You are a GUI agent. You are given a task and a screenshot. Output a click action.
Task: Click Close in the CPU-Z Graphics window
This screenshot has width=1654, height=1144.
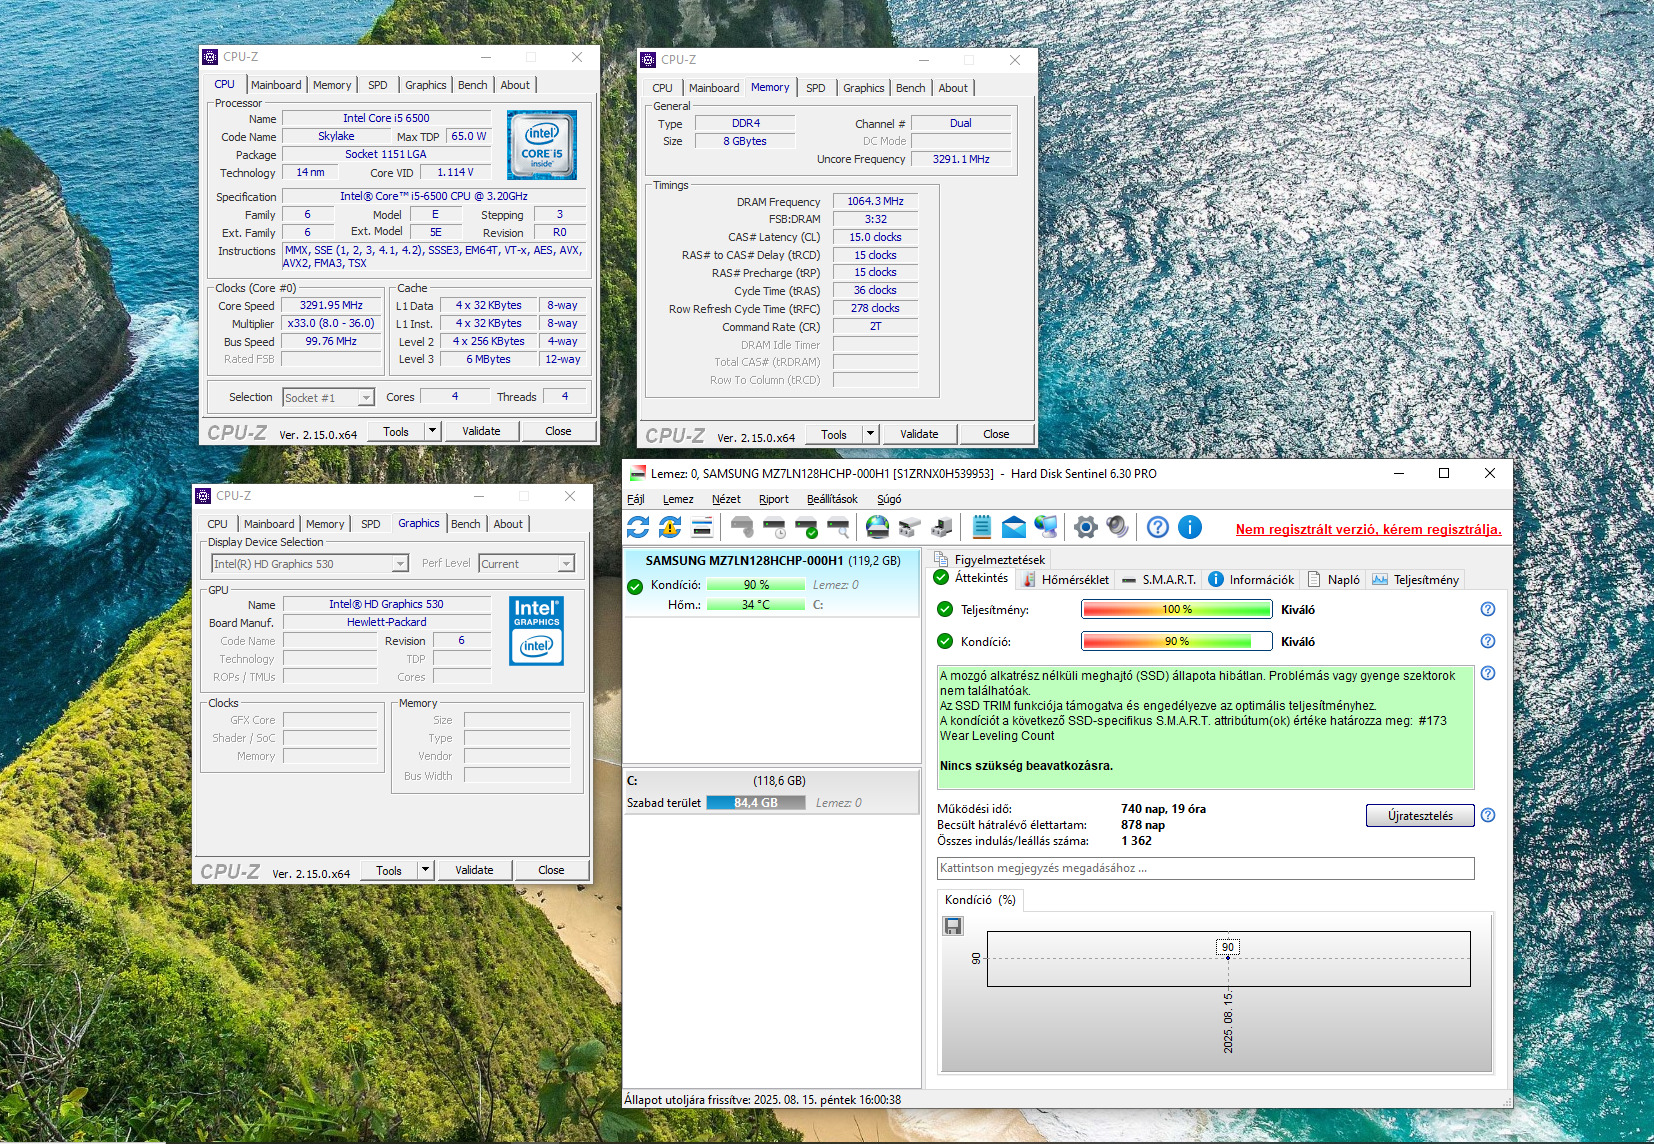(551, 870)
